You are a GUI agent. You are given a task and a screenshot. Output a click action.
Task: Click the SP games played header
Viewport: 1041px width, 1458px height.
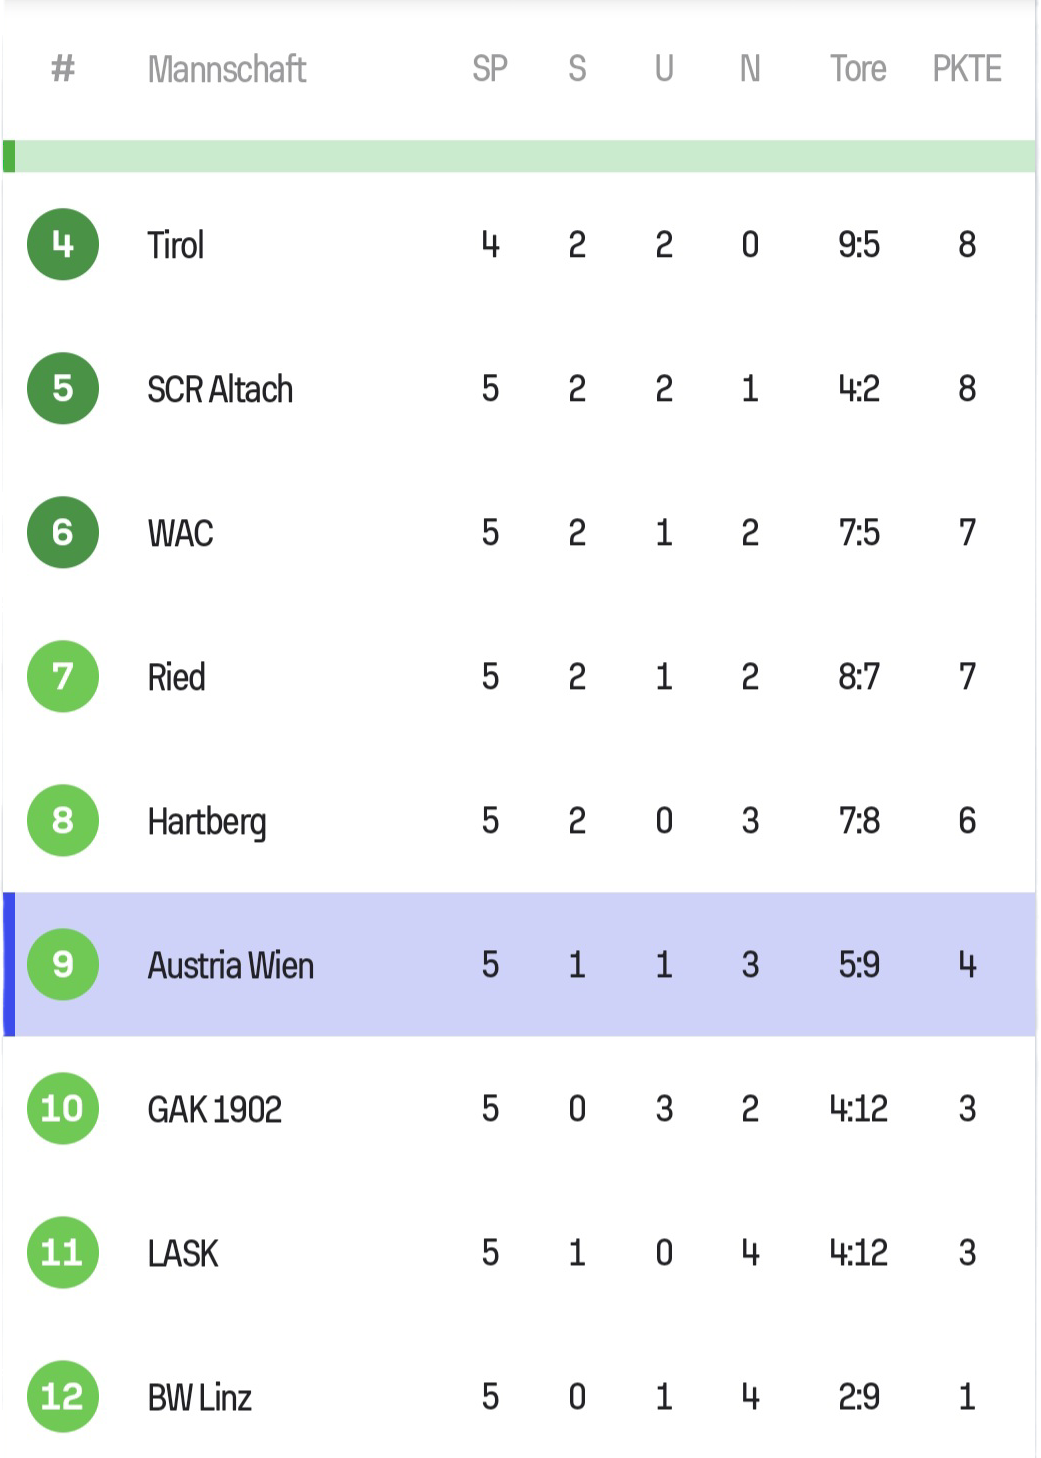[x=490, y=69]
